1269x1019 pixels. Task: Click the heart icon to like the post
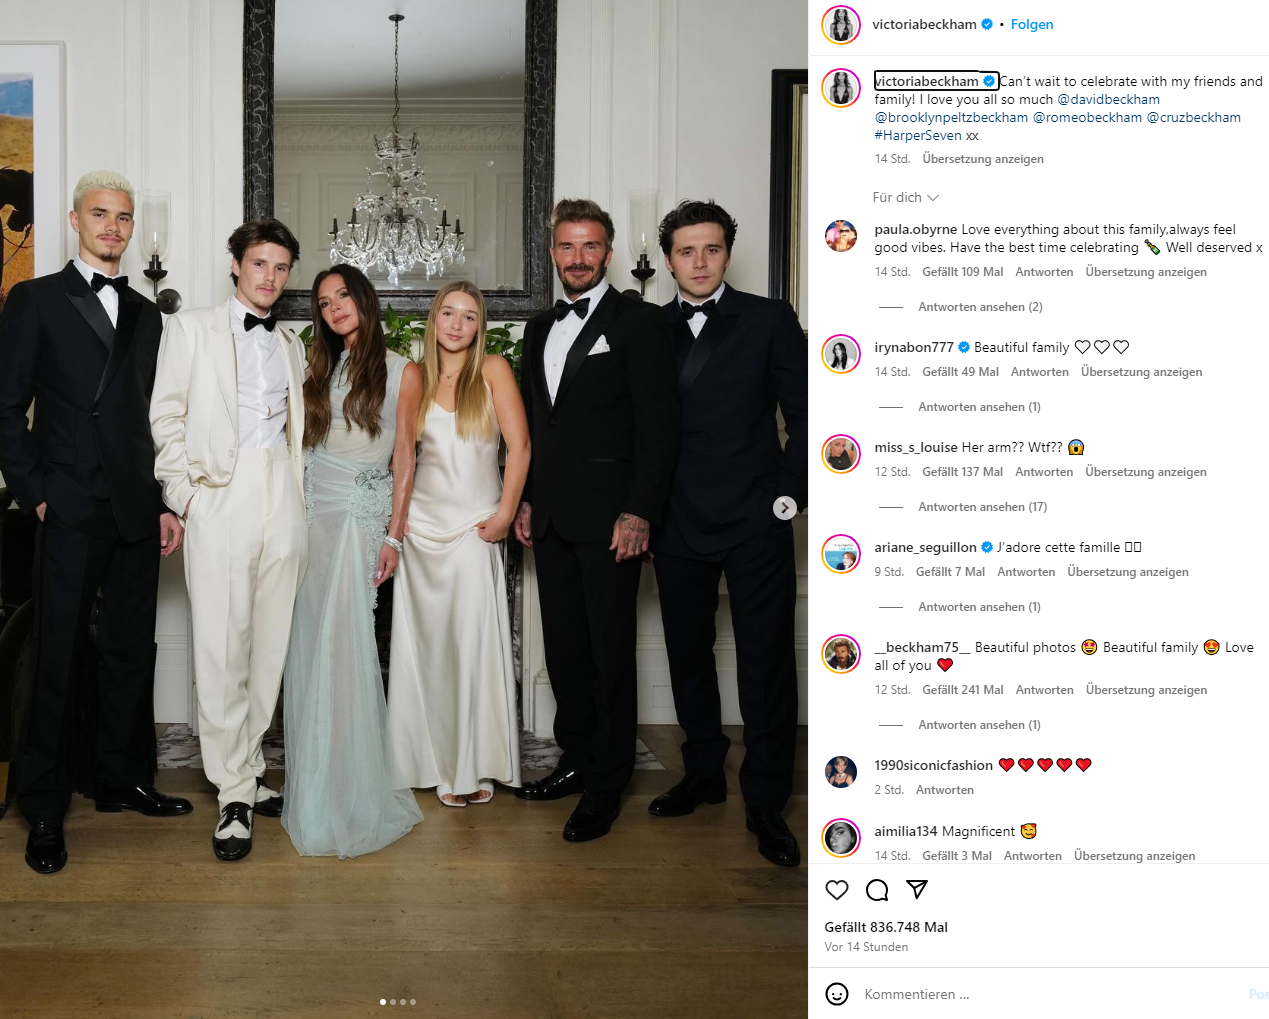(x=837, y=890)
